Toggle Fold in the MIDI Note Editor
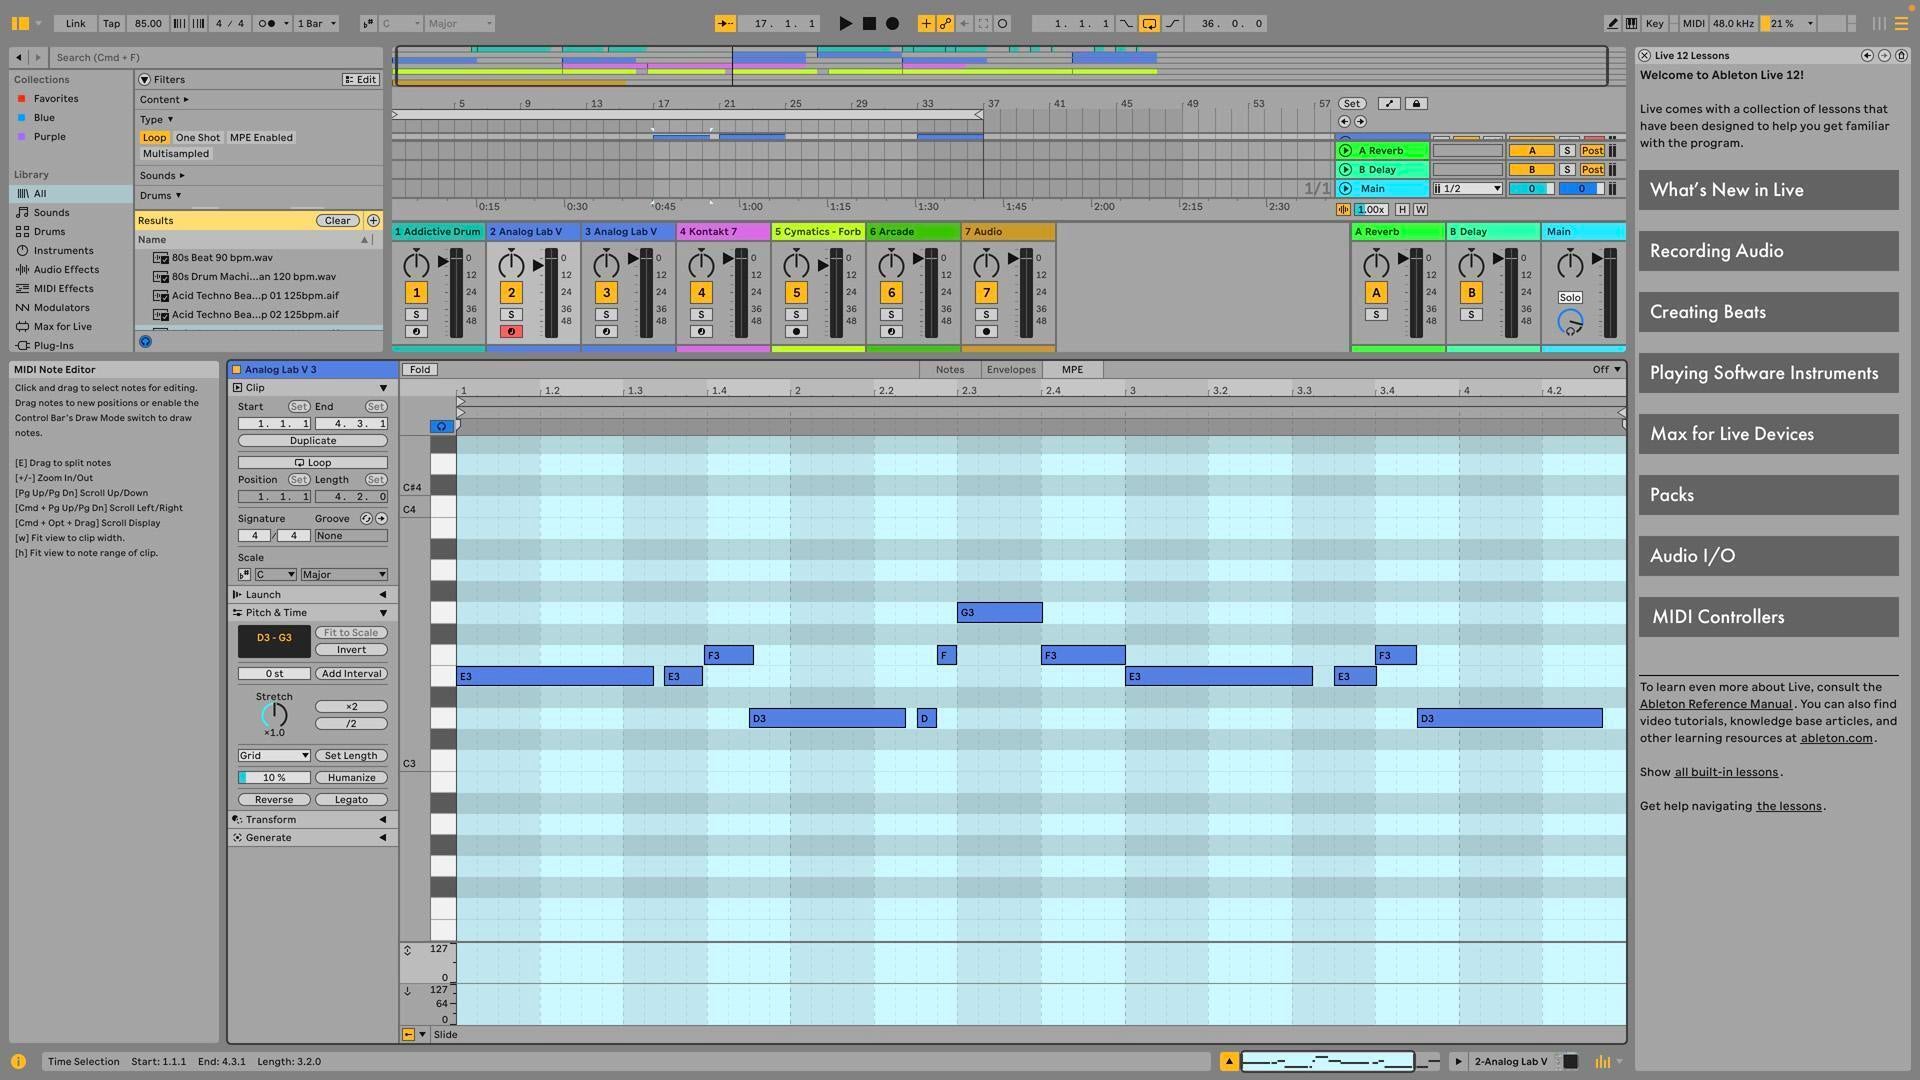 pos(419,369)
